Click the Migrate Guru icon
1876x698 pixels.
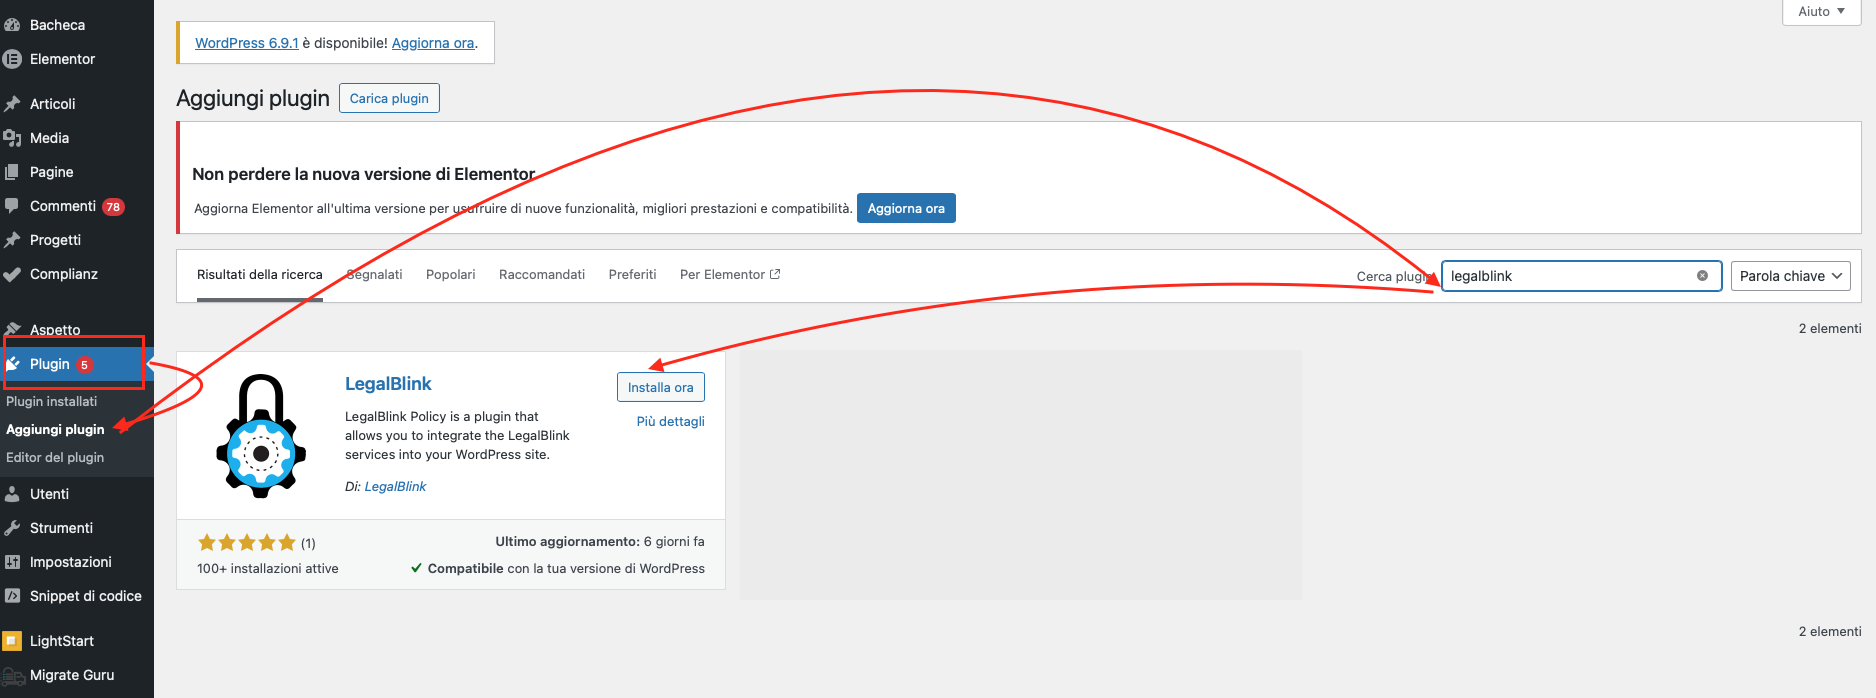coord(12,676)
